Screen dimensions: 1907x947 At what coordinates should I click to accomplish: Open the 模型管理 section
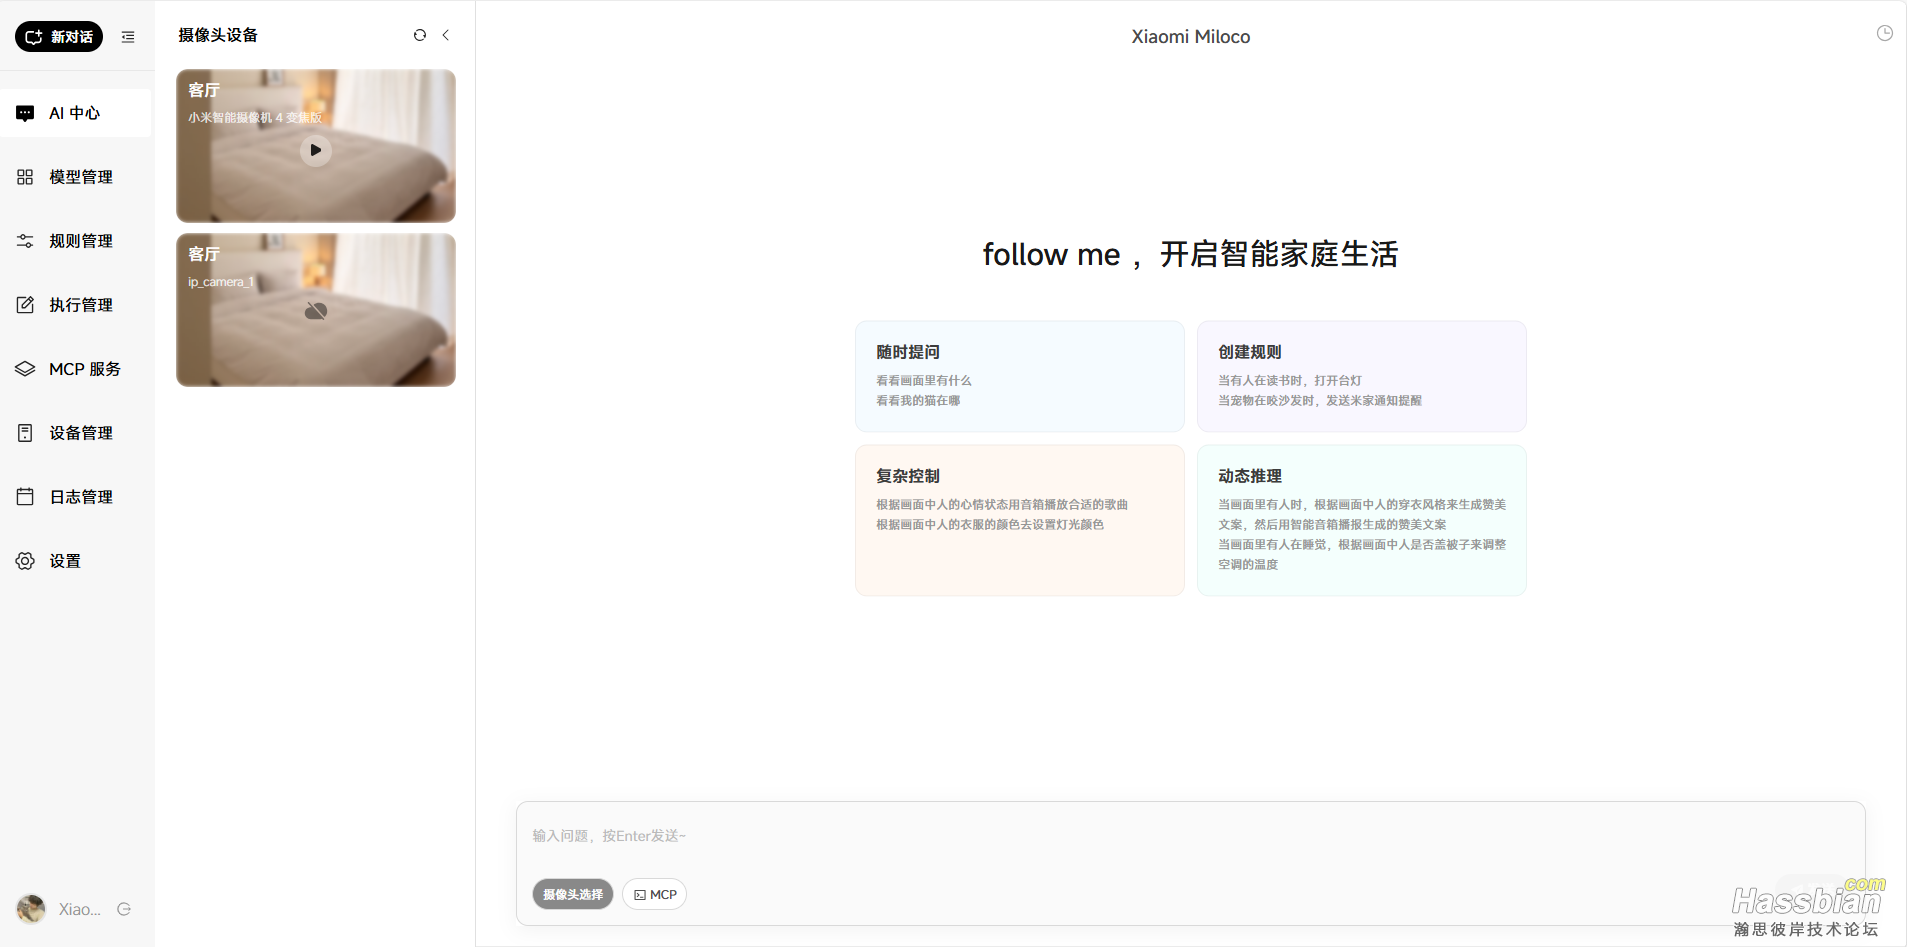pyautogui.click(x=81, y=177)
